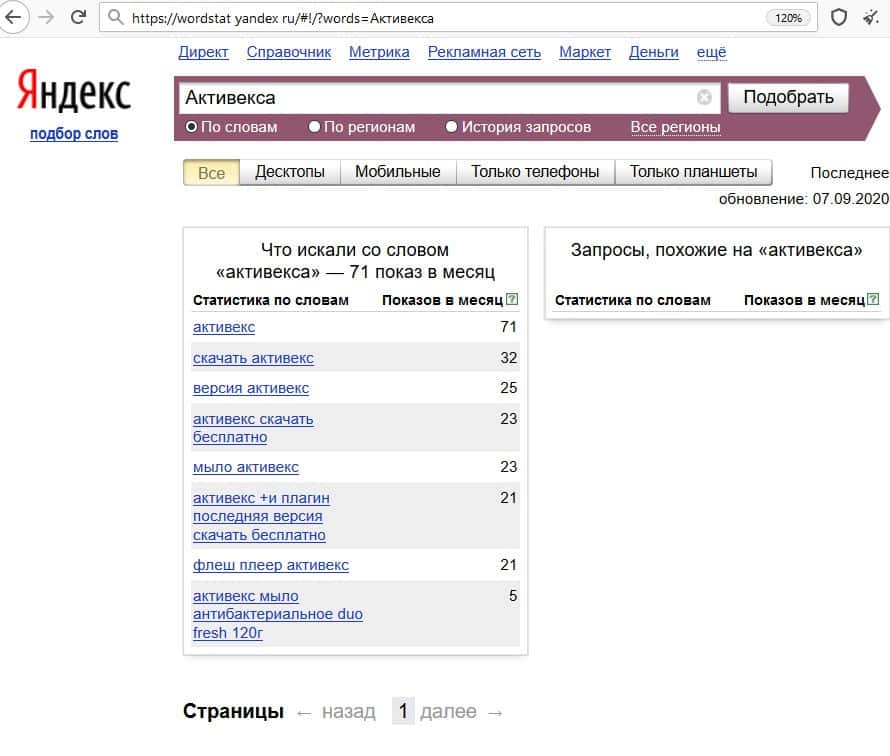
Task: Click the 5 count for duo fresh row
Action: pos(513,595)
